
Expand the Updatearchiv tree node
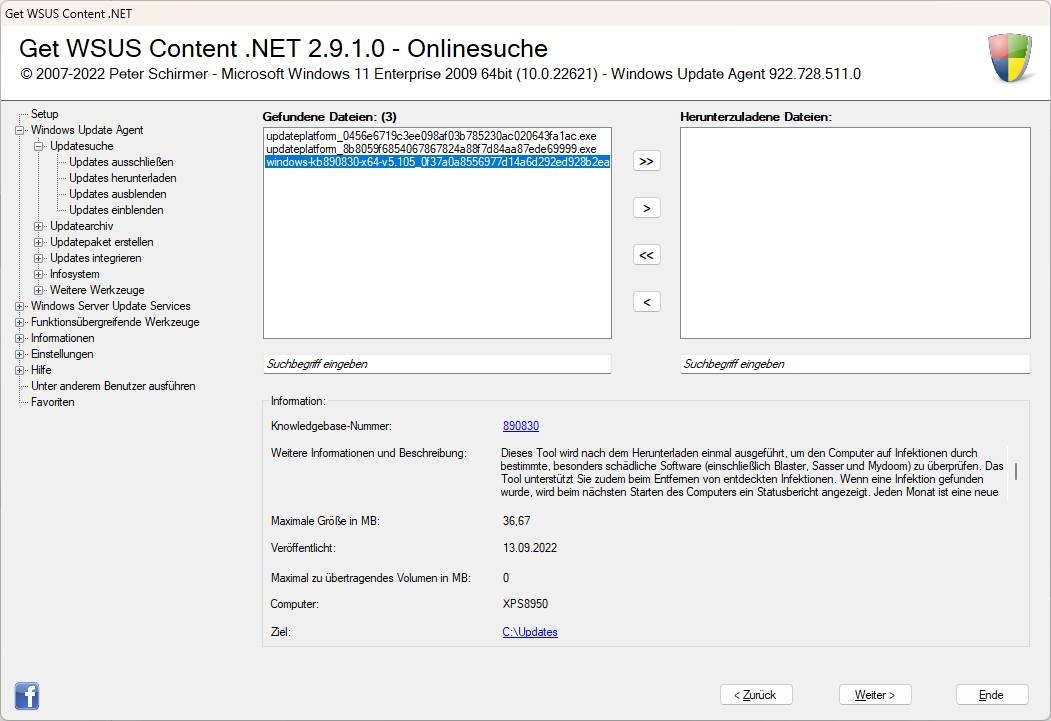(x=39, y=226)
